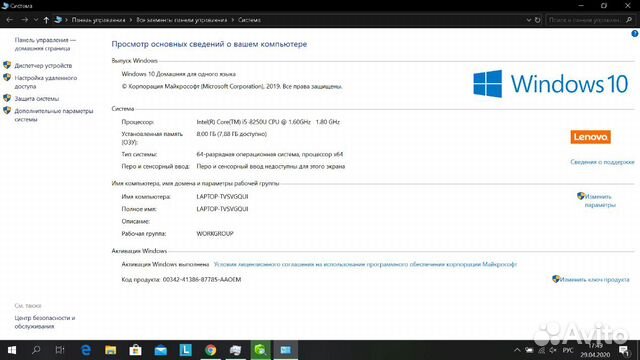This screenshot has height=360, width=640.
Task: Click shield icon beside 'Защита системы'
Action: point(7,98)
